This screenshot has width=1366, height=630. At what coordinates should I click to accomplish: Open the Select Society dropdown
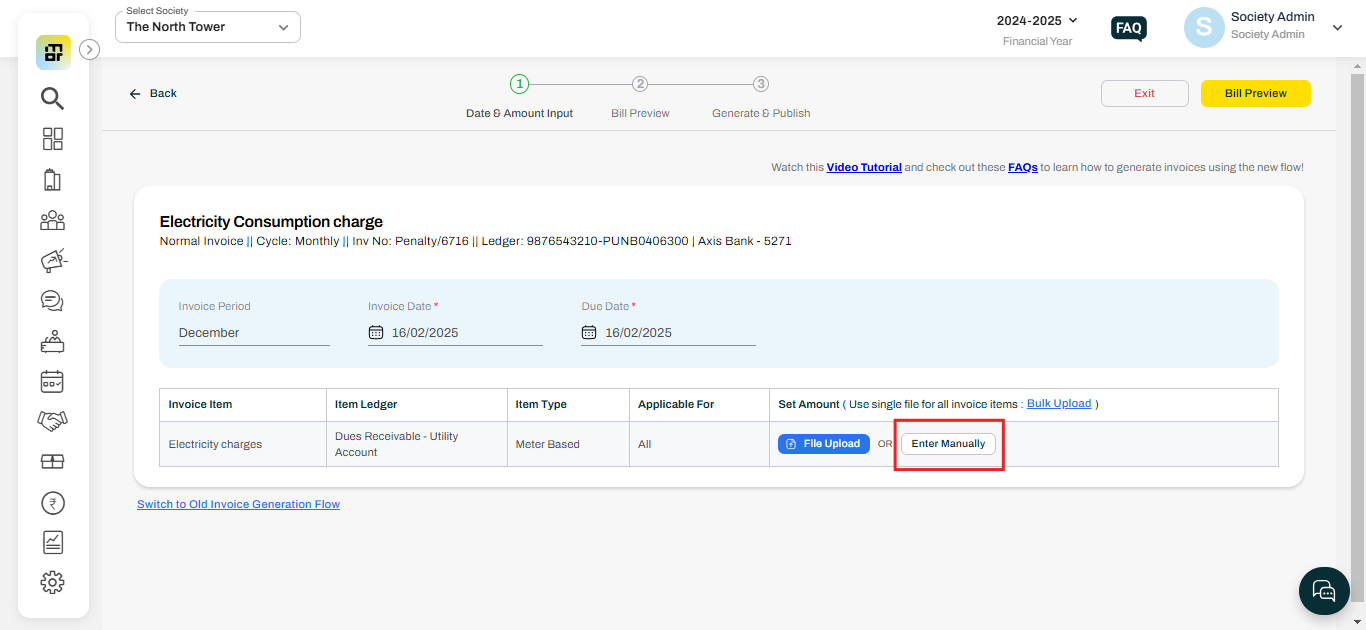[x=207, y=26]
